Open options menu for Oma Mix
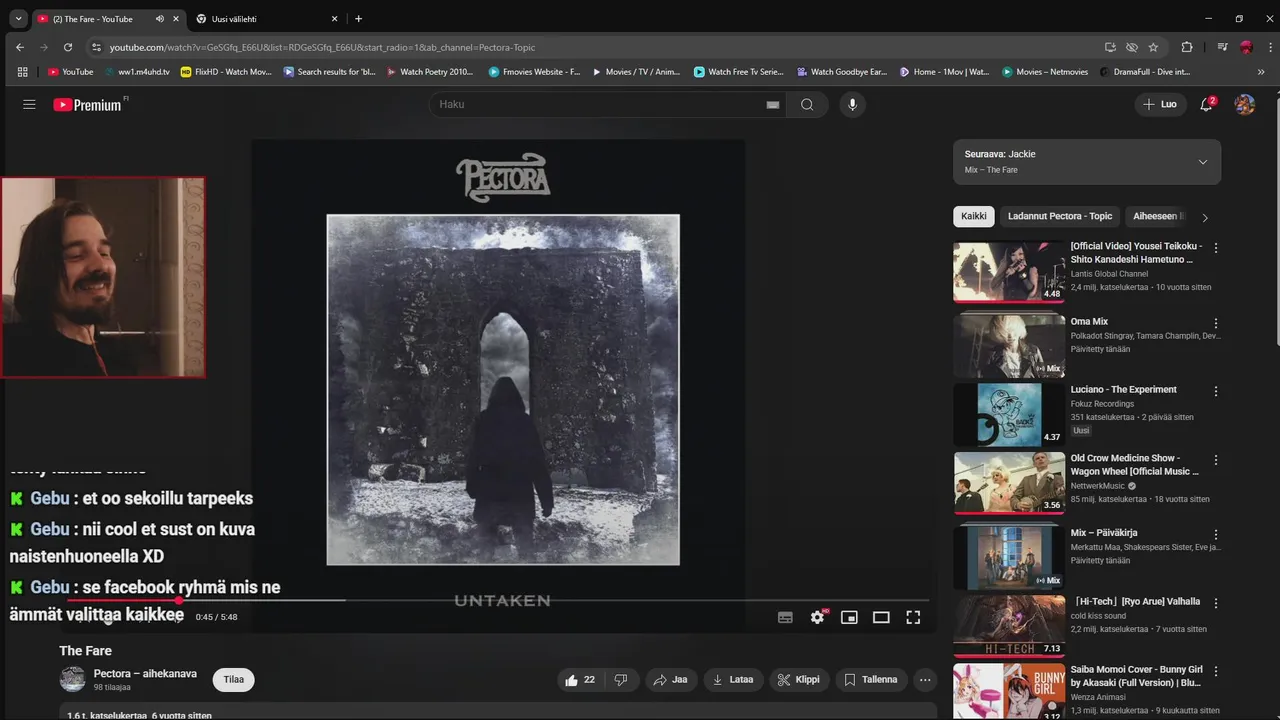The height and width of the screenshot is (720, 1280). coord(1216,324)
